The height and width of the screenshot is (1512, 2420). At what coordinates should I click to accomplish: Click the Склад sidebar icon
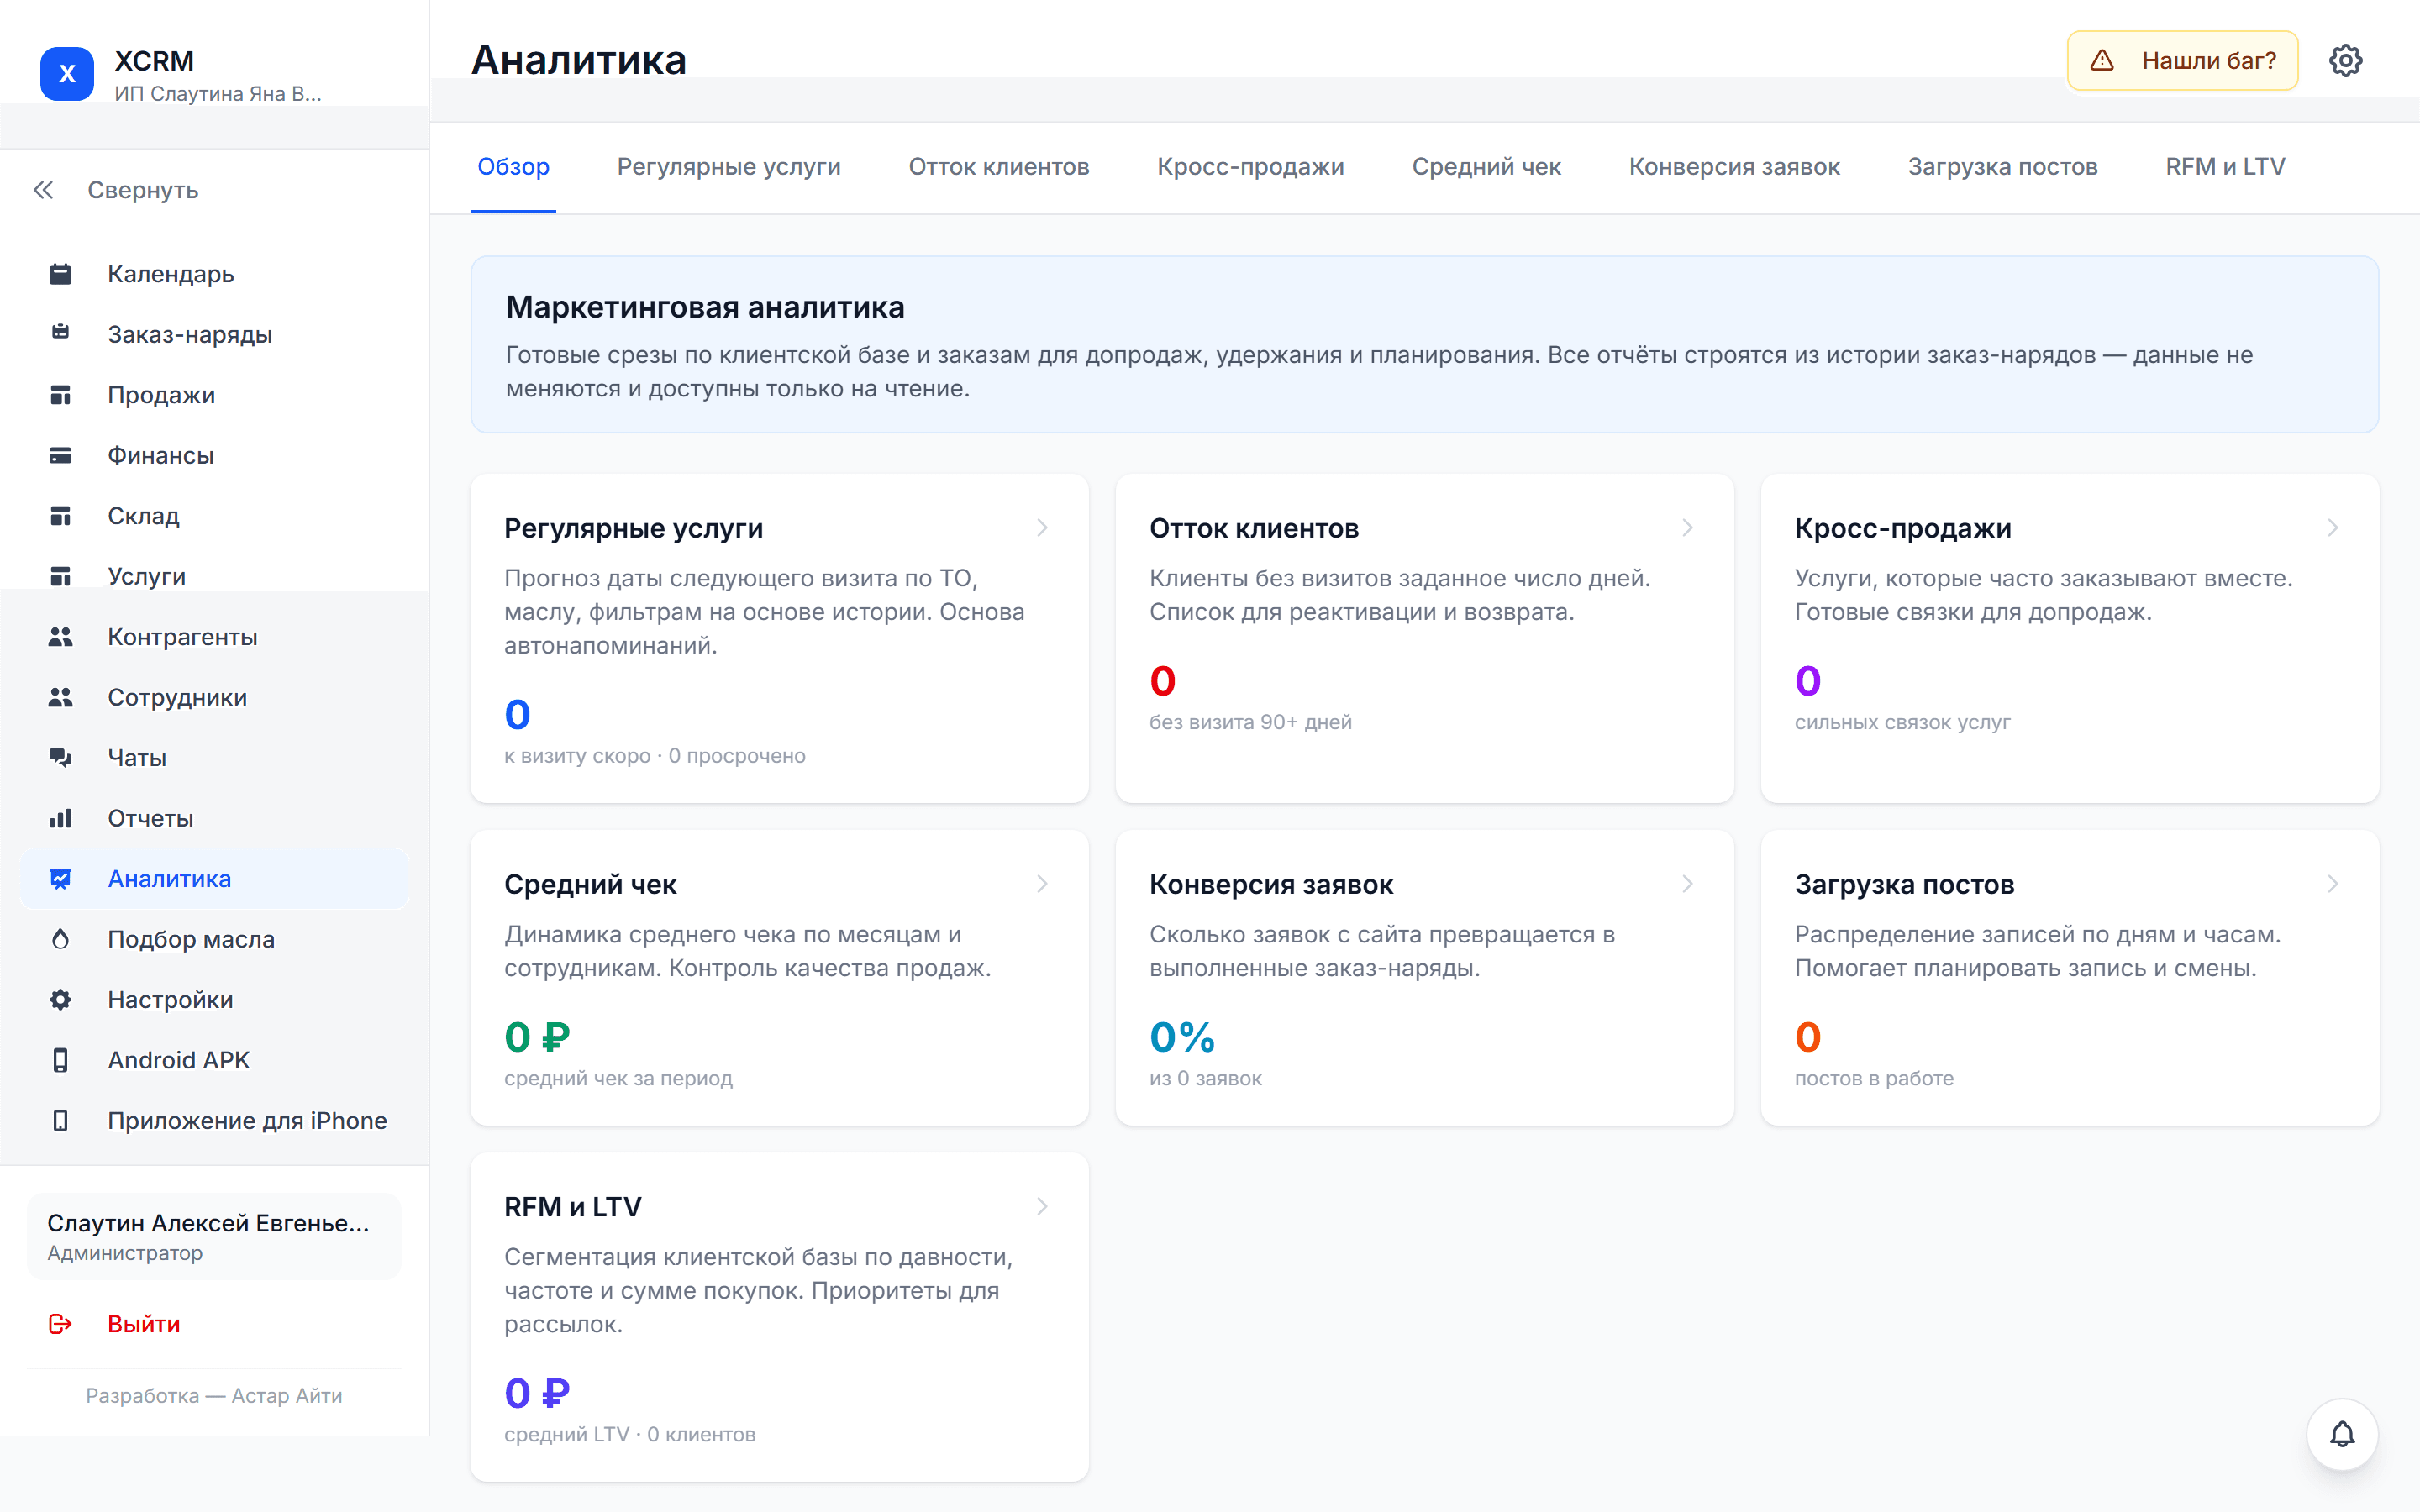tap(60, 516)
